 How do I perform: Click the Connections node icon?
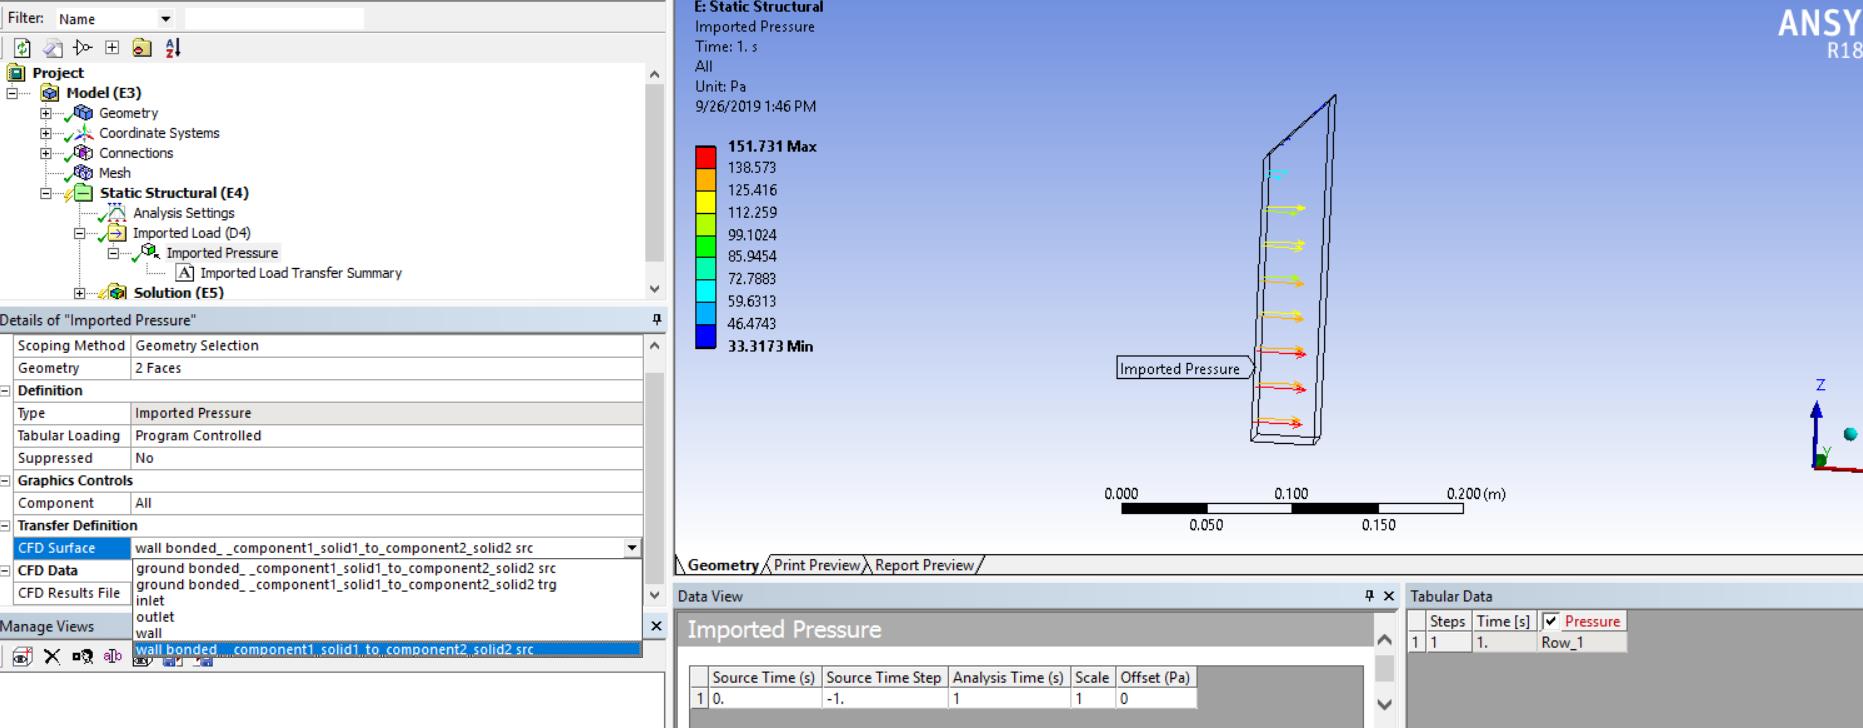[84, 153]
